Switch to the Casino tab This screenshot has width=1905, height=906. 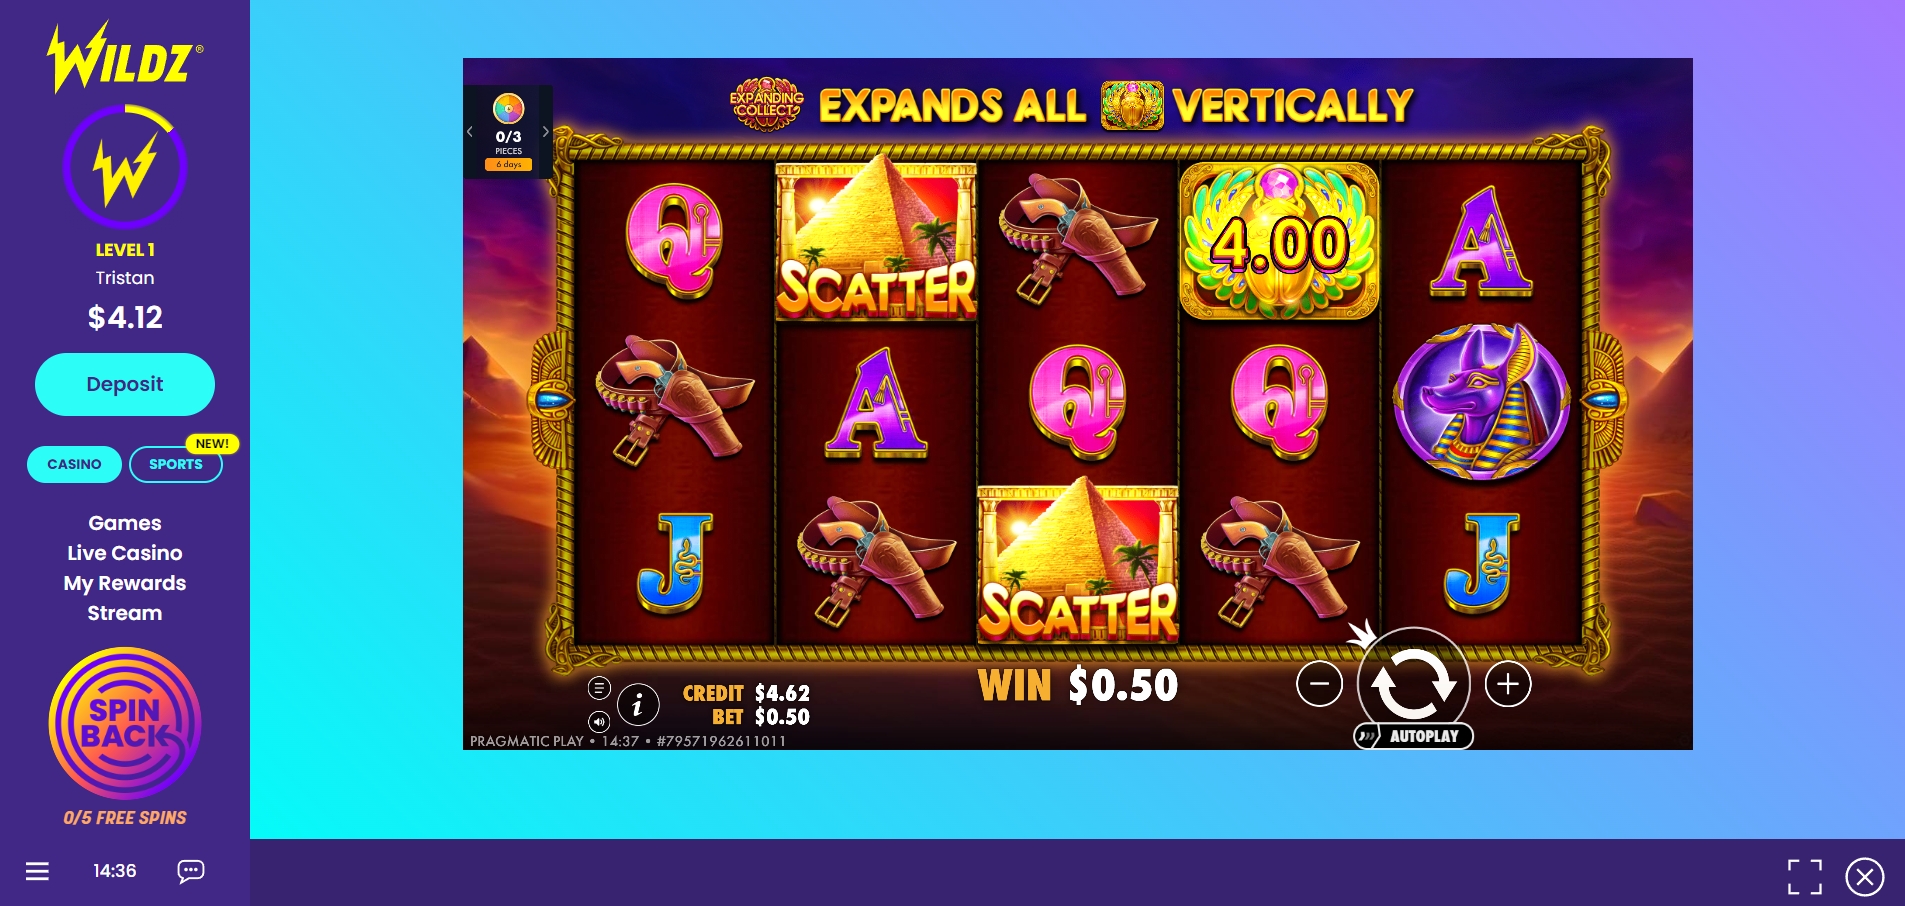pyautogui.click(x=74, y=464)
